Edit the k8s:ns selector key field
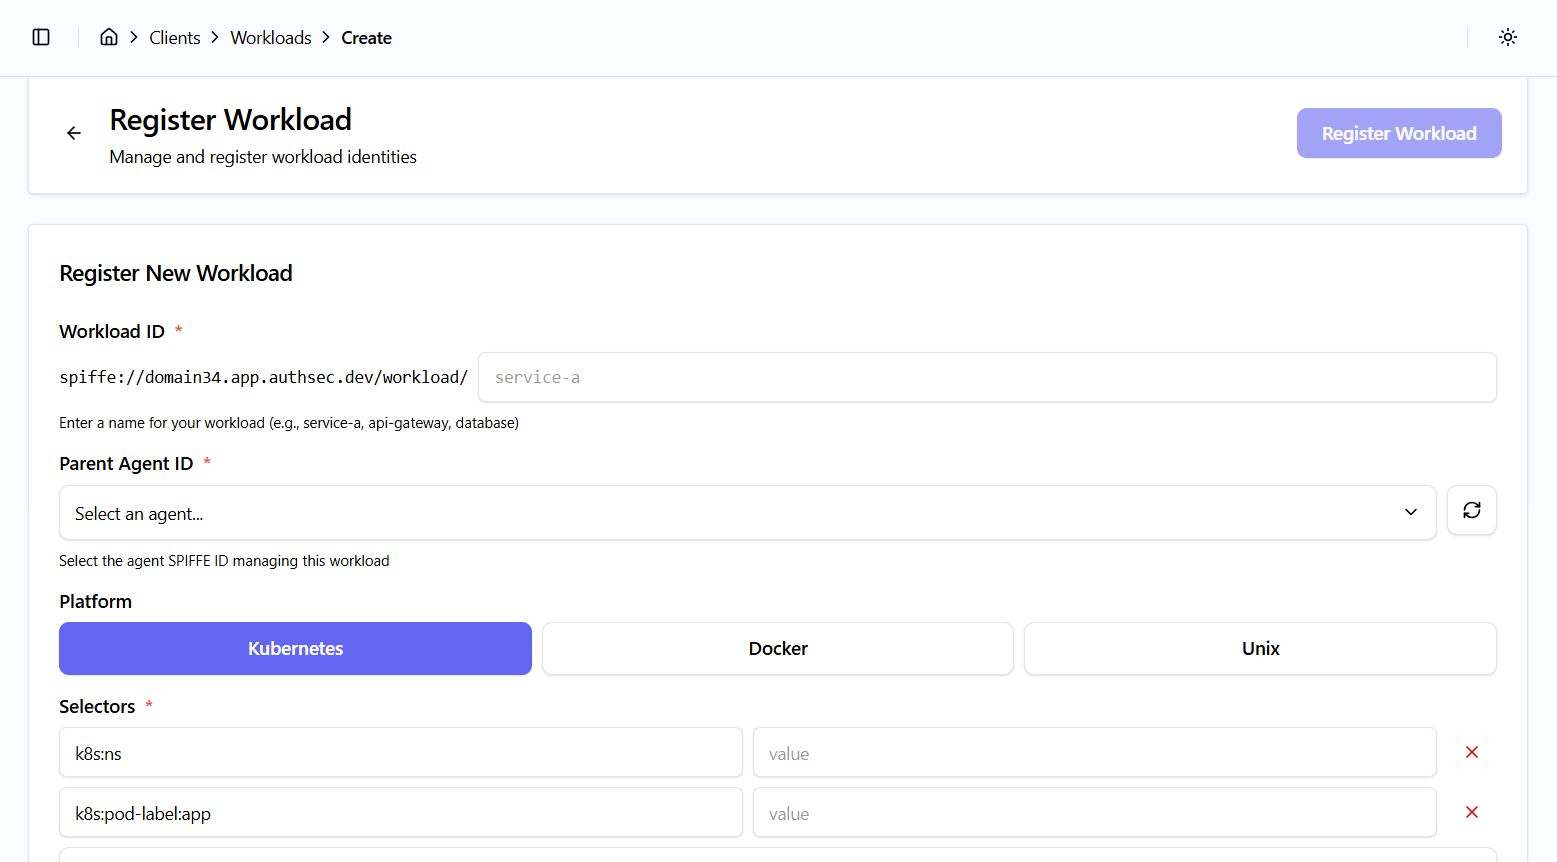 click(400, 753)
